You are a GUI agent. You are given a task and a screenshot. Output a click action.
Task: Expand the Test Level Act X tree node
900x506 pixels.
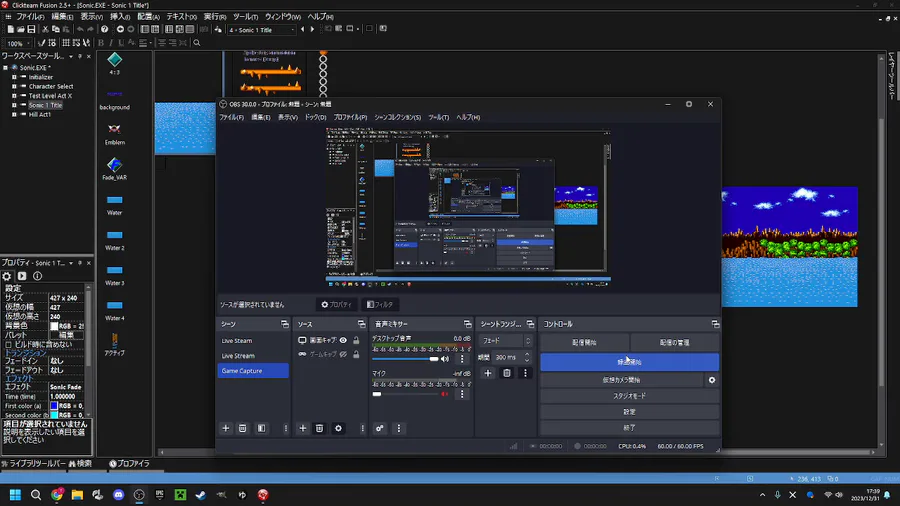click(14, 96)
